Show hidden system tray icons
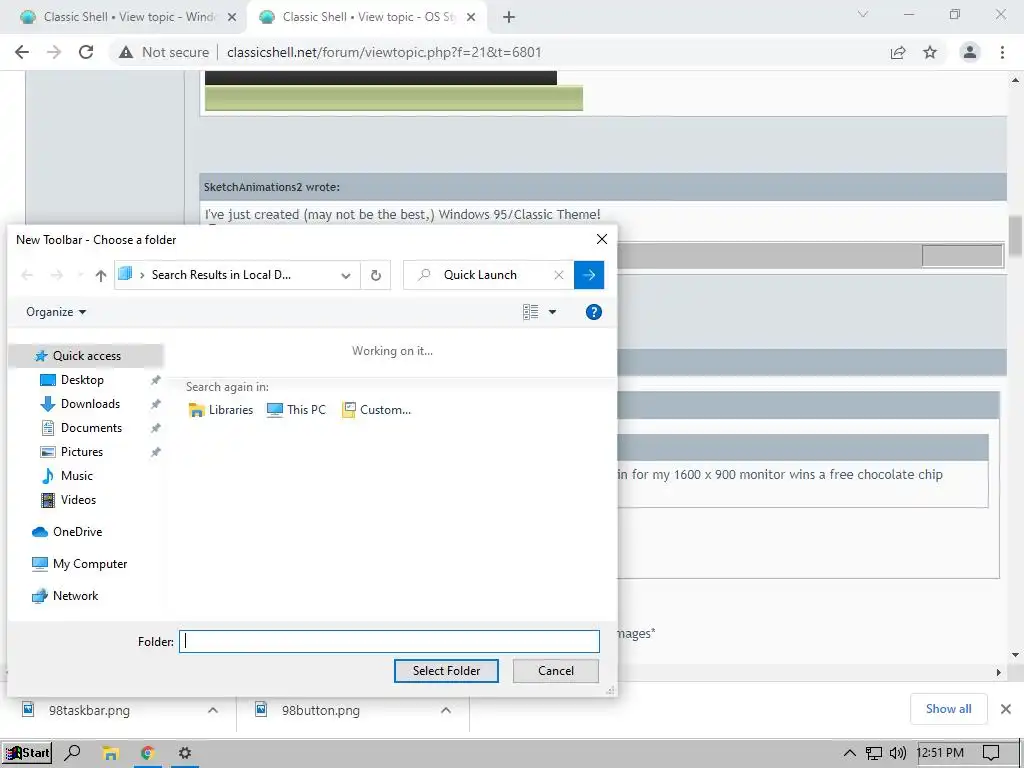Viewport: 1024px width, 768px height. 849,753
